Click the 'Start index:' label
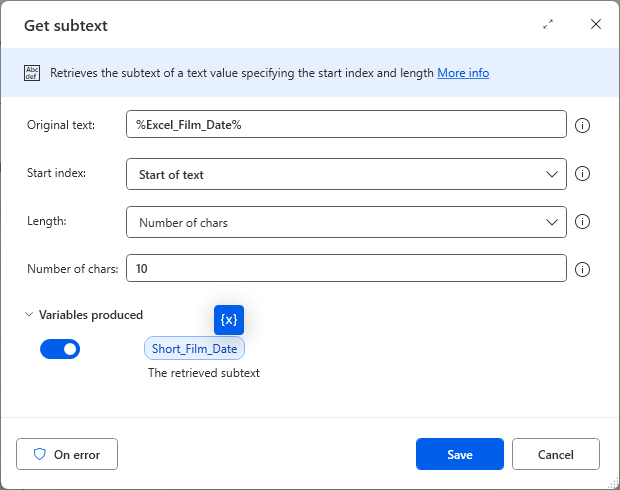This screenshot has width=620, height=490. 56,173
